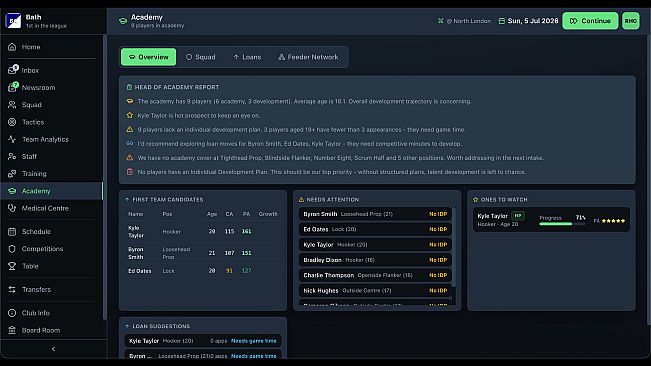
Task: Click the star icon next to Kyle Taylor prospect note
Action: (130, 115)
